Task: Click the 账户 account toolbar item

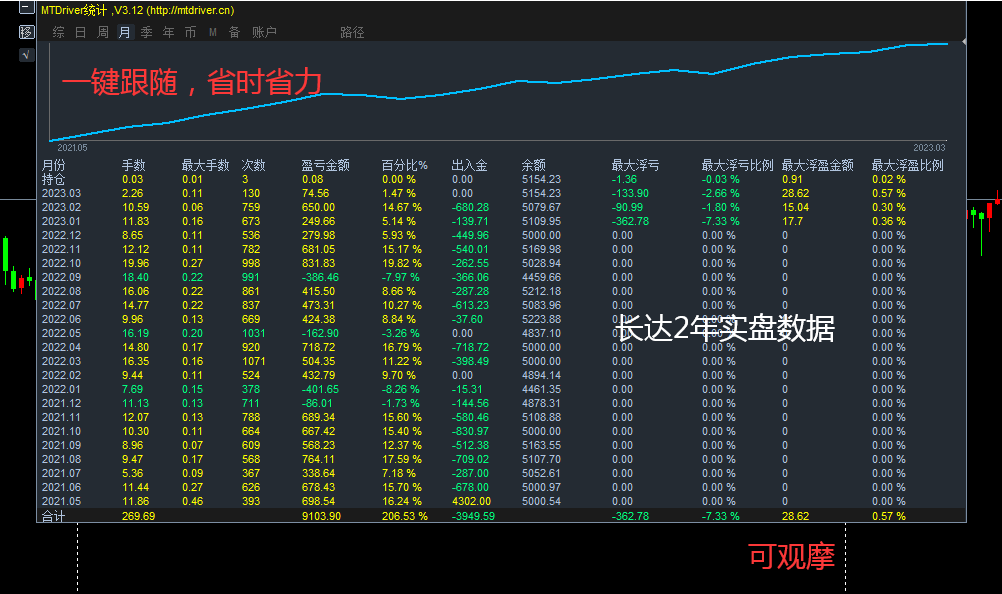Action: [x=263, y=31]
